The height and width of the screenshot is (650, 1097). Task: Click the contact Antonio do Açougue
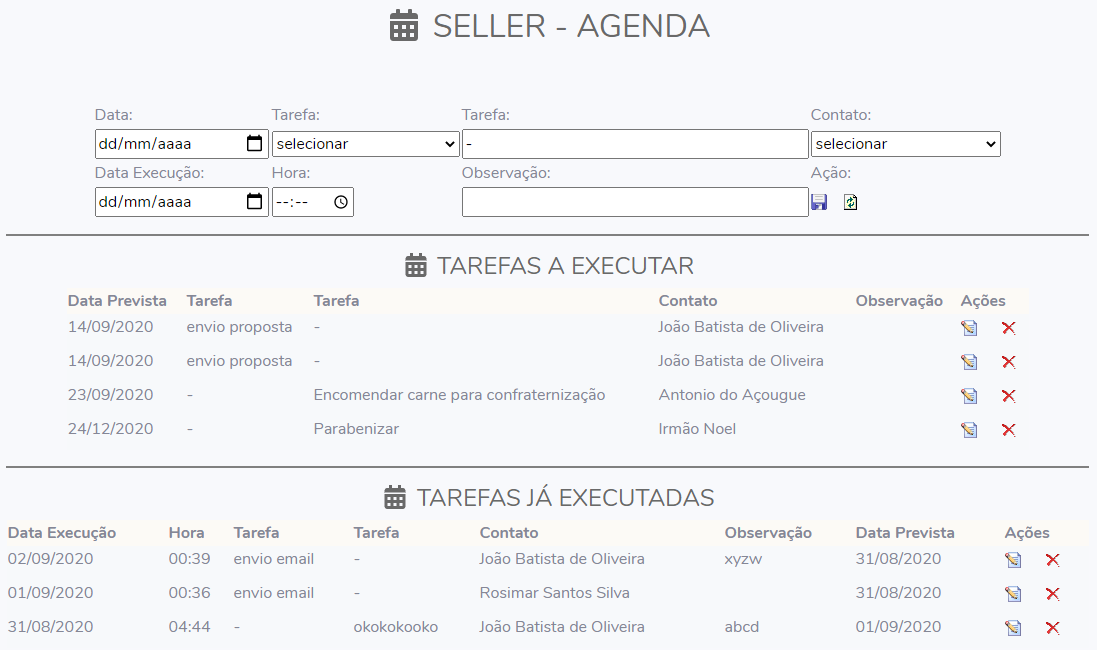pos(732,395)
